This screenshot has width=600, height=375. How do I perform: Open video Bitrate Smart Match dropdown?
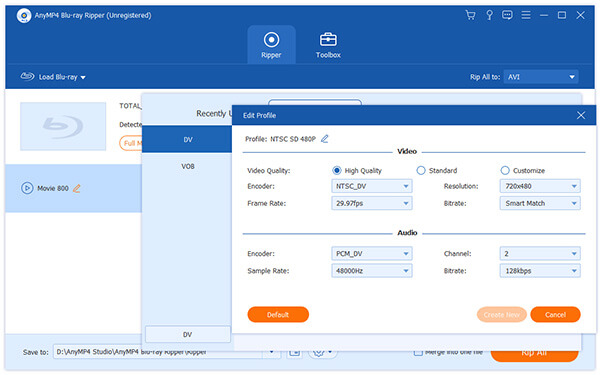[x=540, y=203]
